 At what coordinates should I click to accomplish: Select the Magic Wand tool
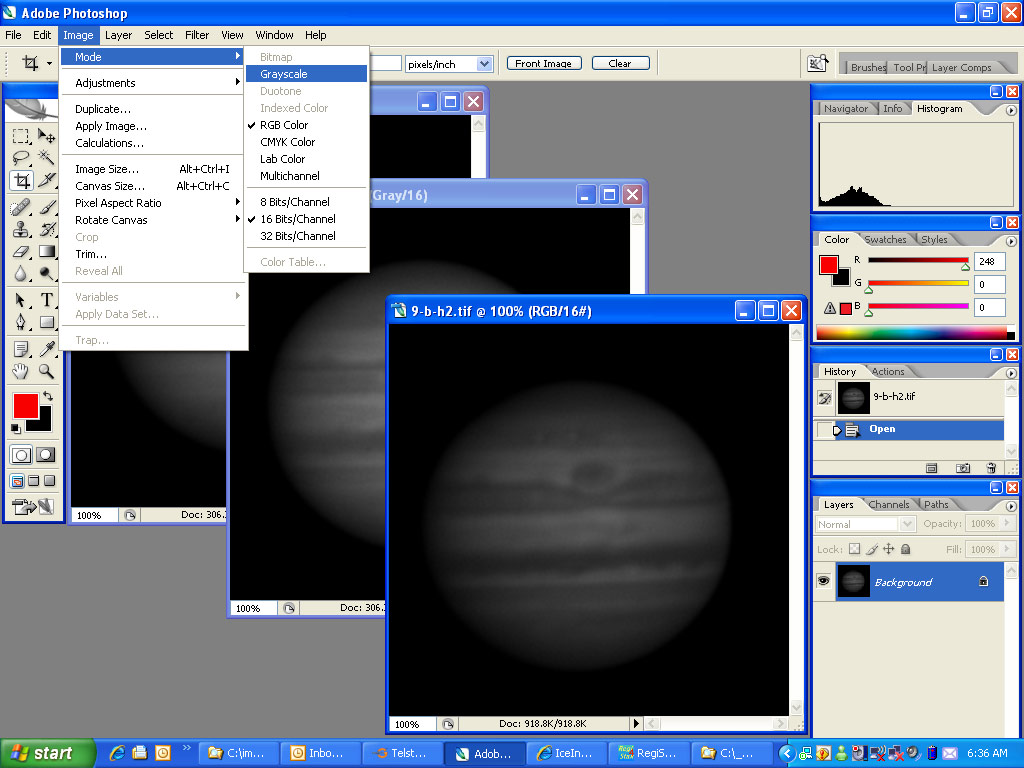[x=46, y=157]
